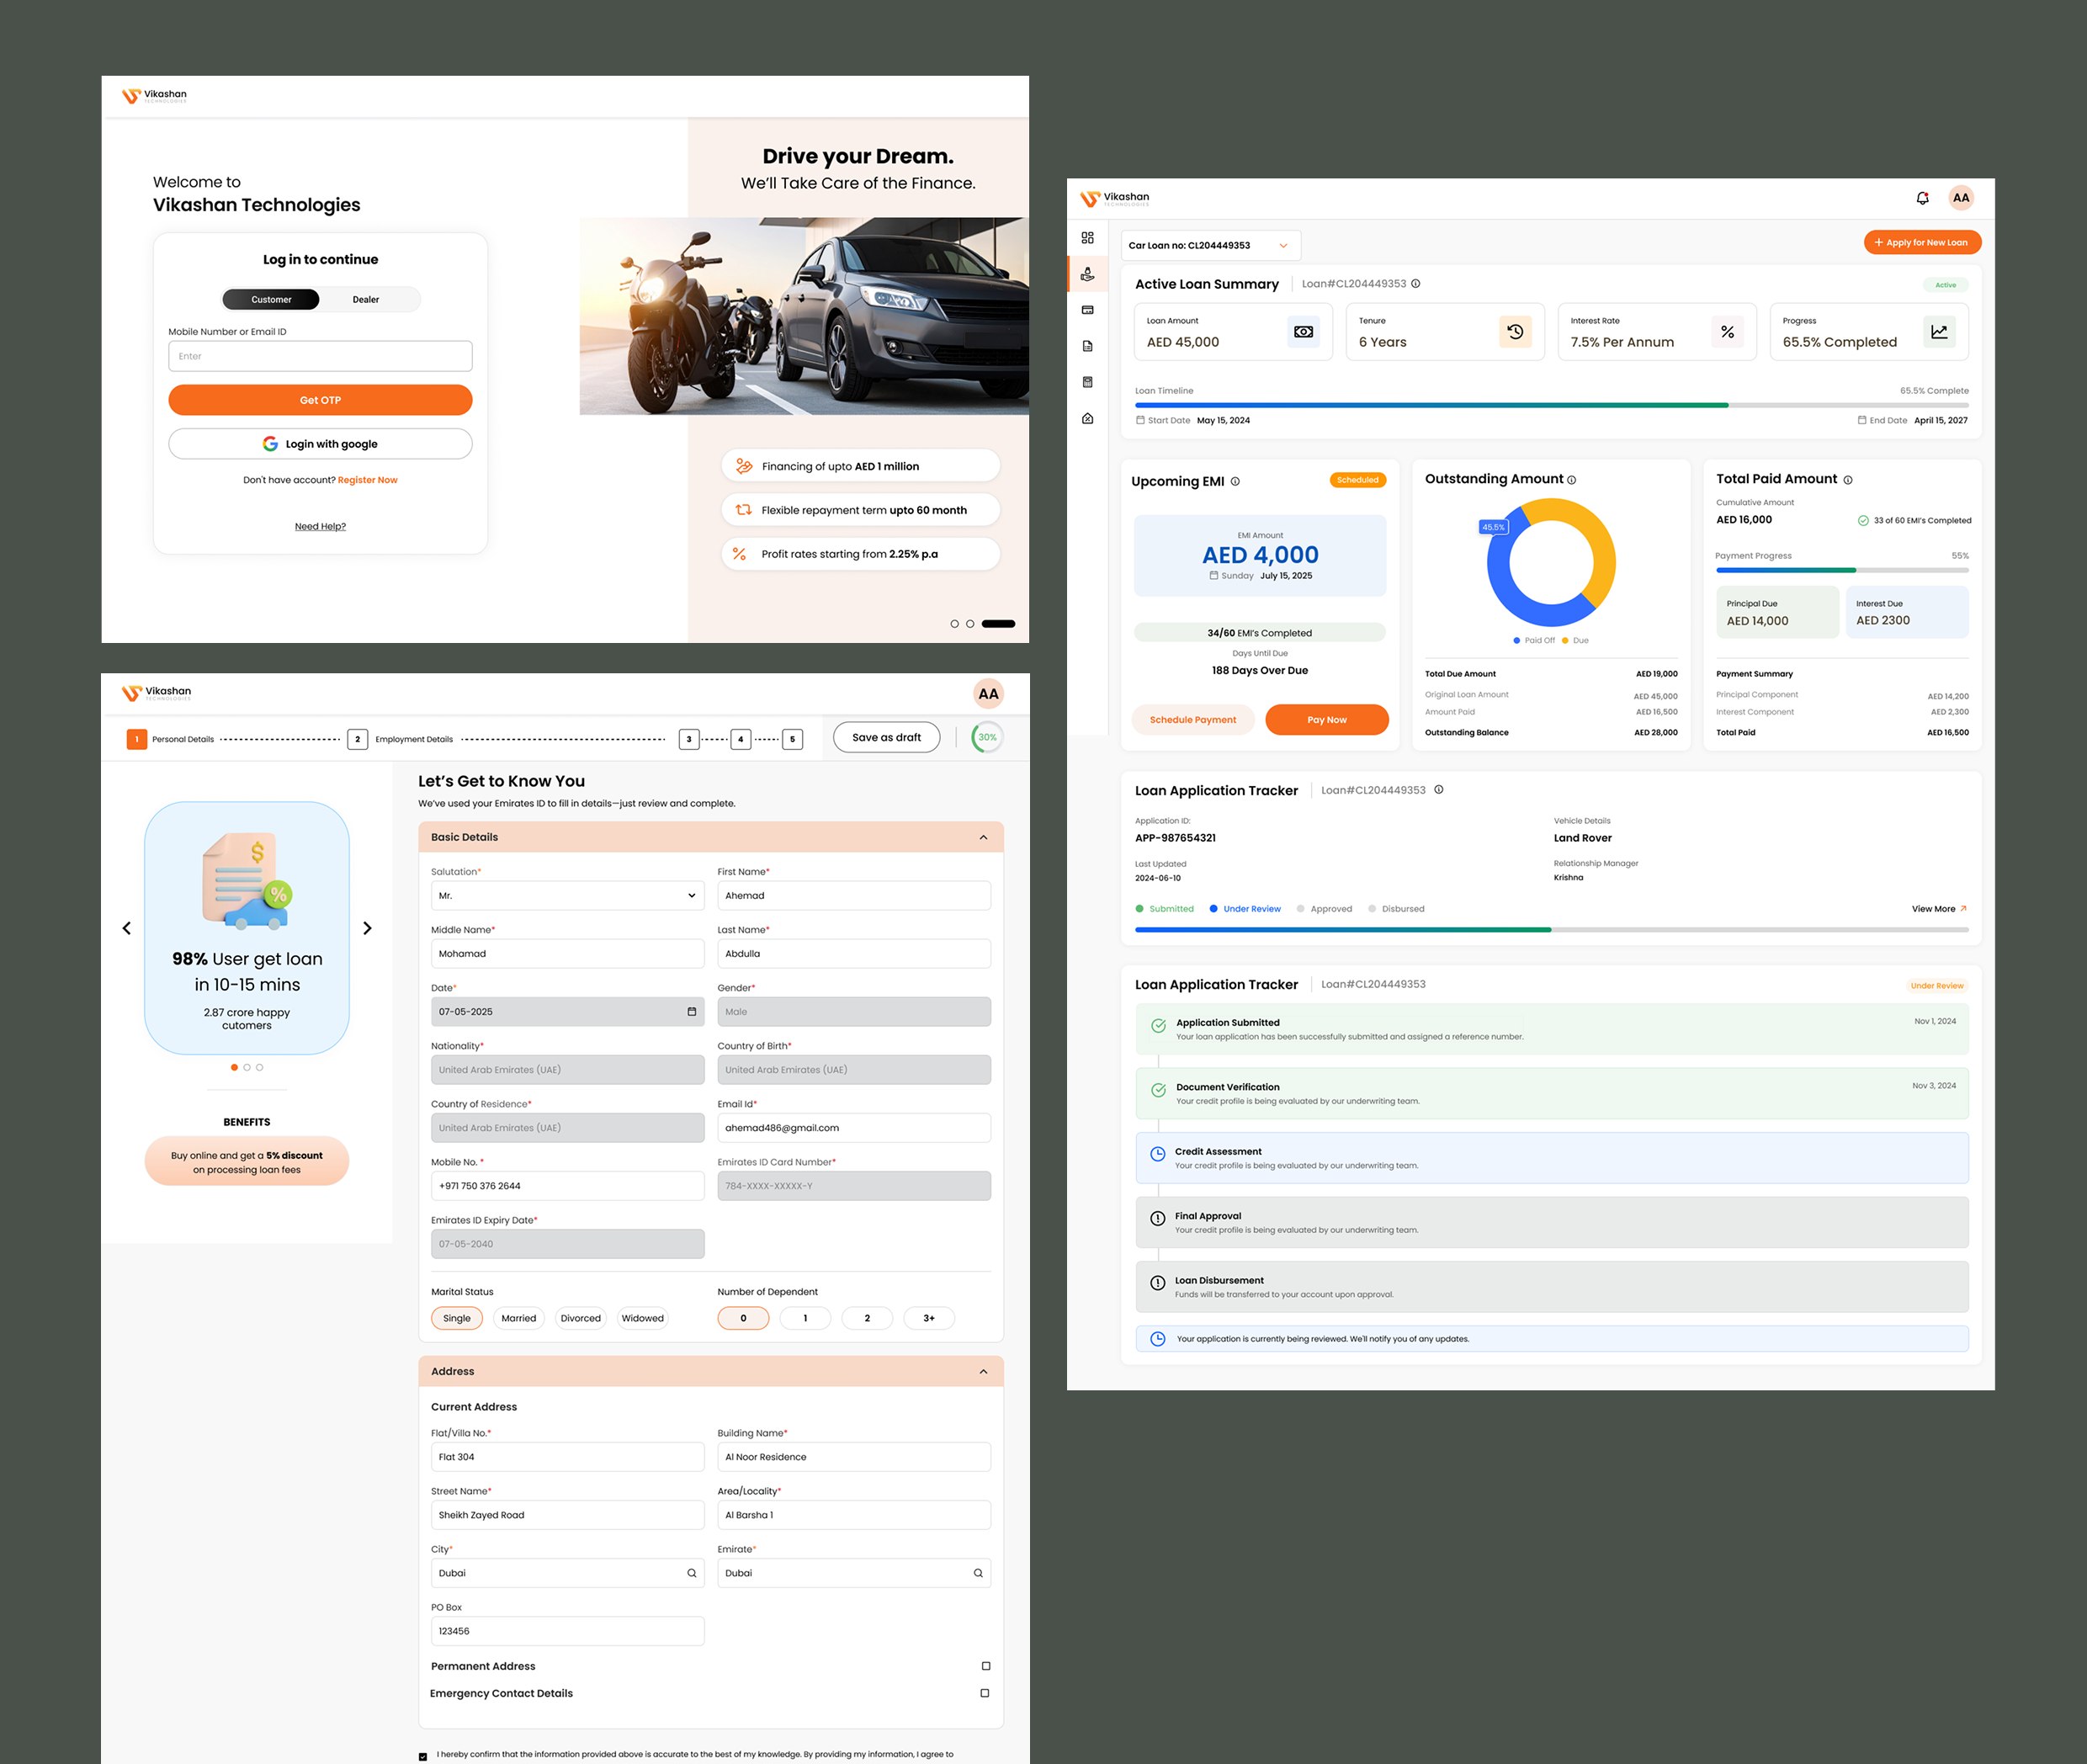Switch to Customer login tab
2087x1764 pixels.
point(271,299)
